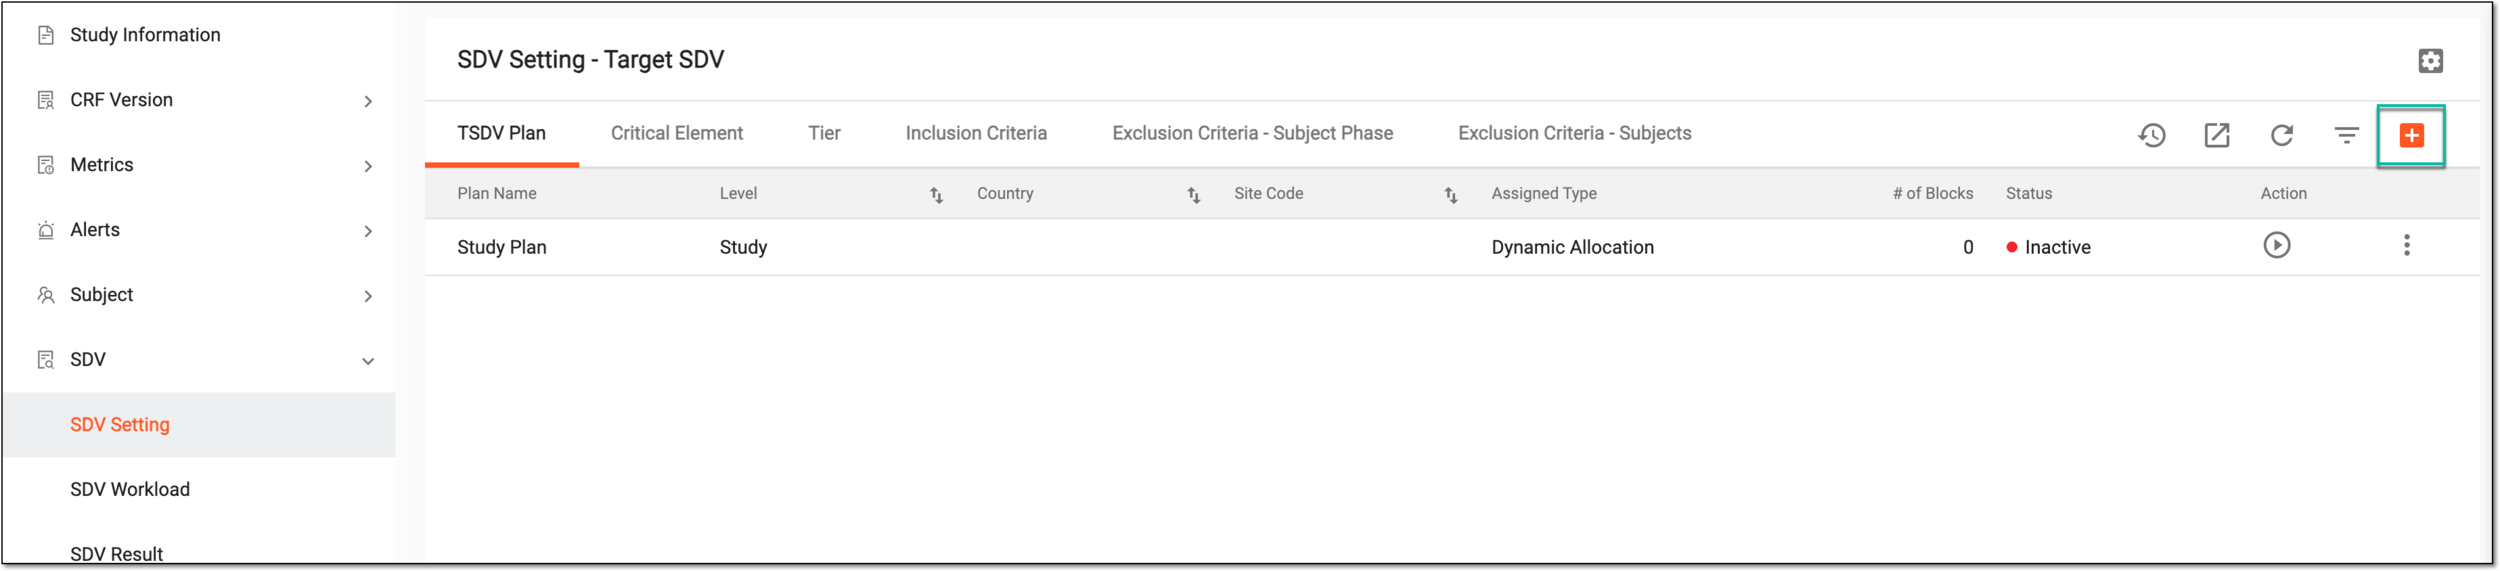Click the Subject person icon

45,295
